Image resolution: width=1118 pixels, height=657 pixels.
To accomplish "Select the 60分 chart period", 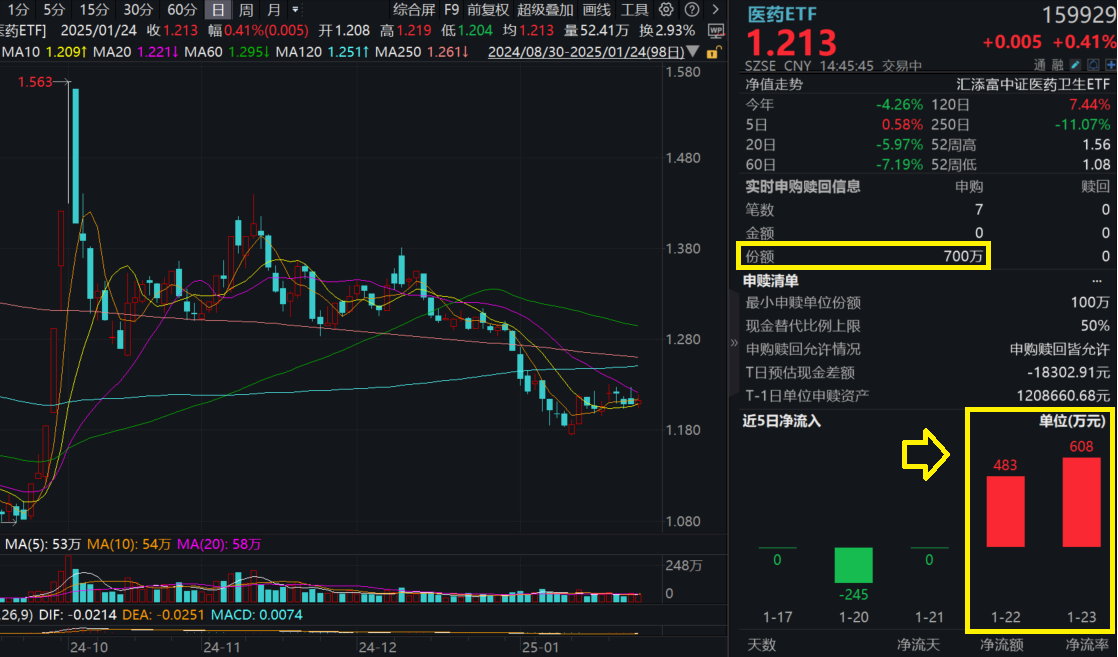I will click(181, 10).
